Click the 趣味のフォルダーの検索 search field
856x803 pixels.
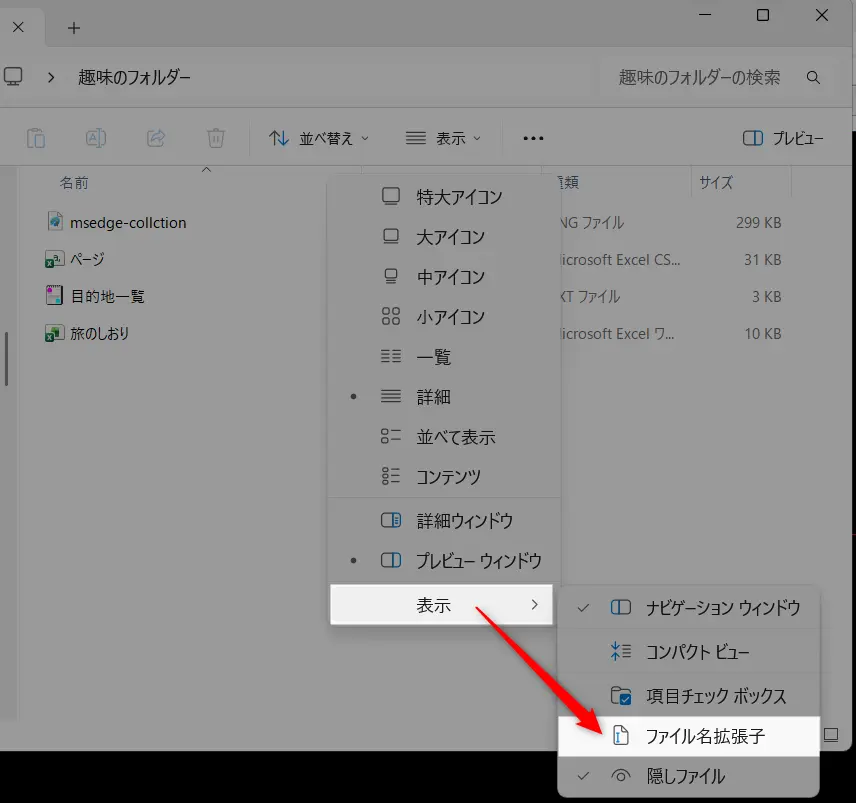699,77
